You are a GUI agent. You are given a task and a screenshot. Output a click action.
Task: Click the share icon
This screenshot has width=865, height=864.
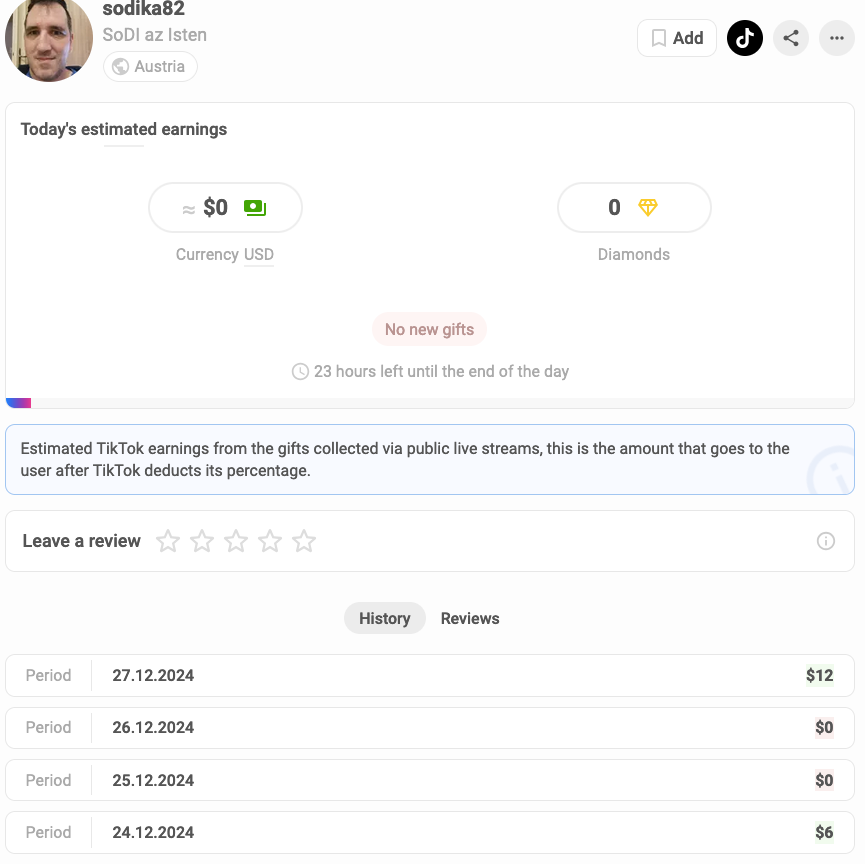click(791, 38)
